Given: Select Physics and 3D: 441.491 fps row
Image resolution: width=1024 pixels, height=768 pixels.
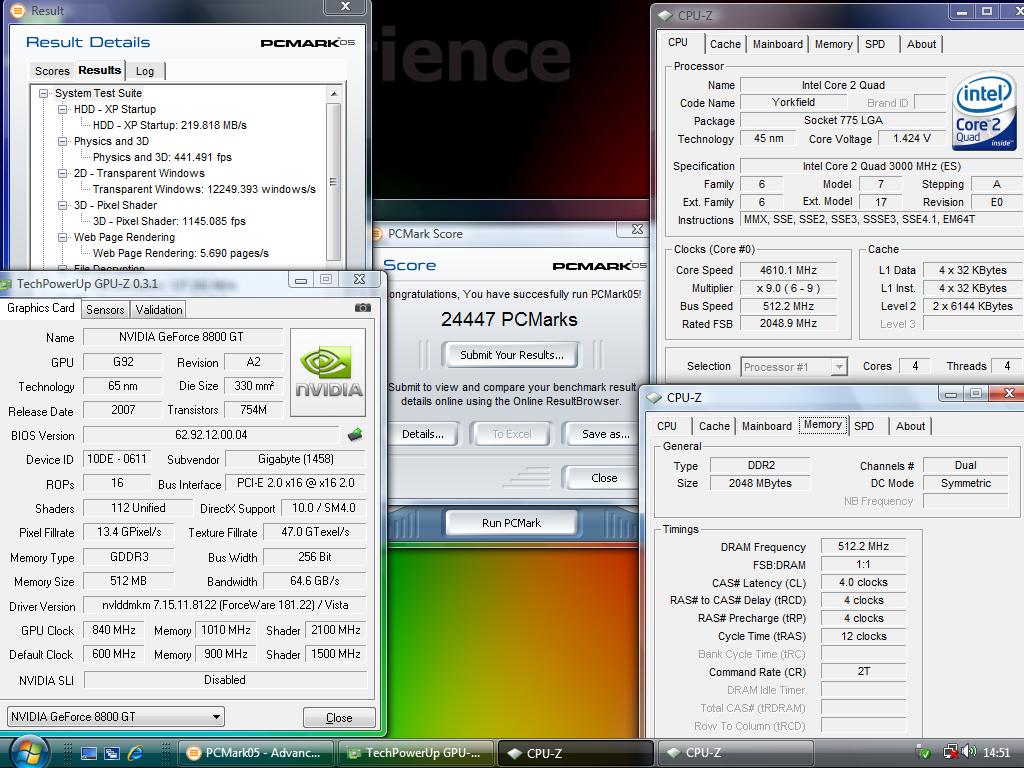Looking at the screenshot, I should pos(162,157).
